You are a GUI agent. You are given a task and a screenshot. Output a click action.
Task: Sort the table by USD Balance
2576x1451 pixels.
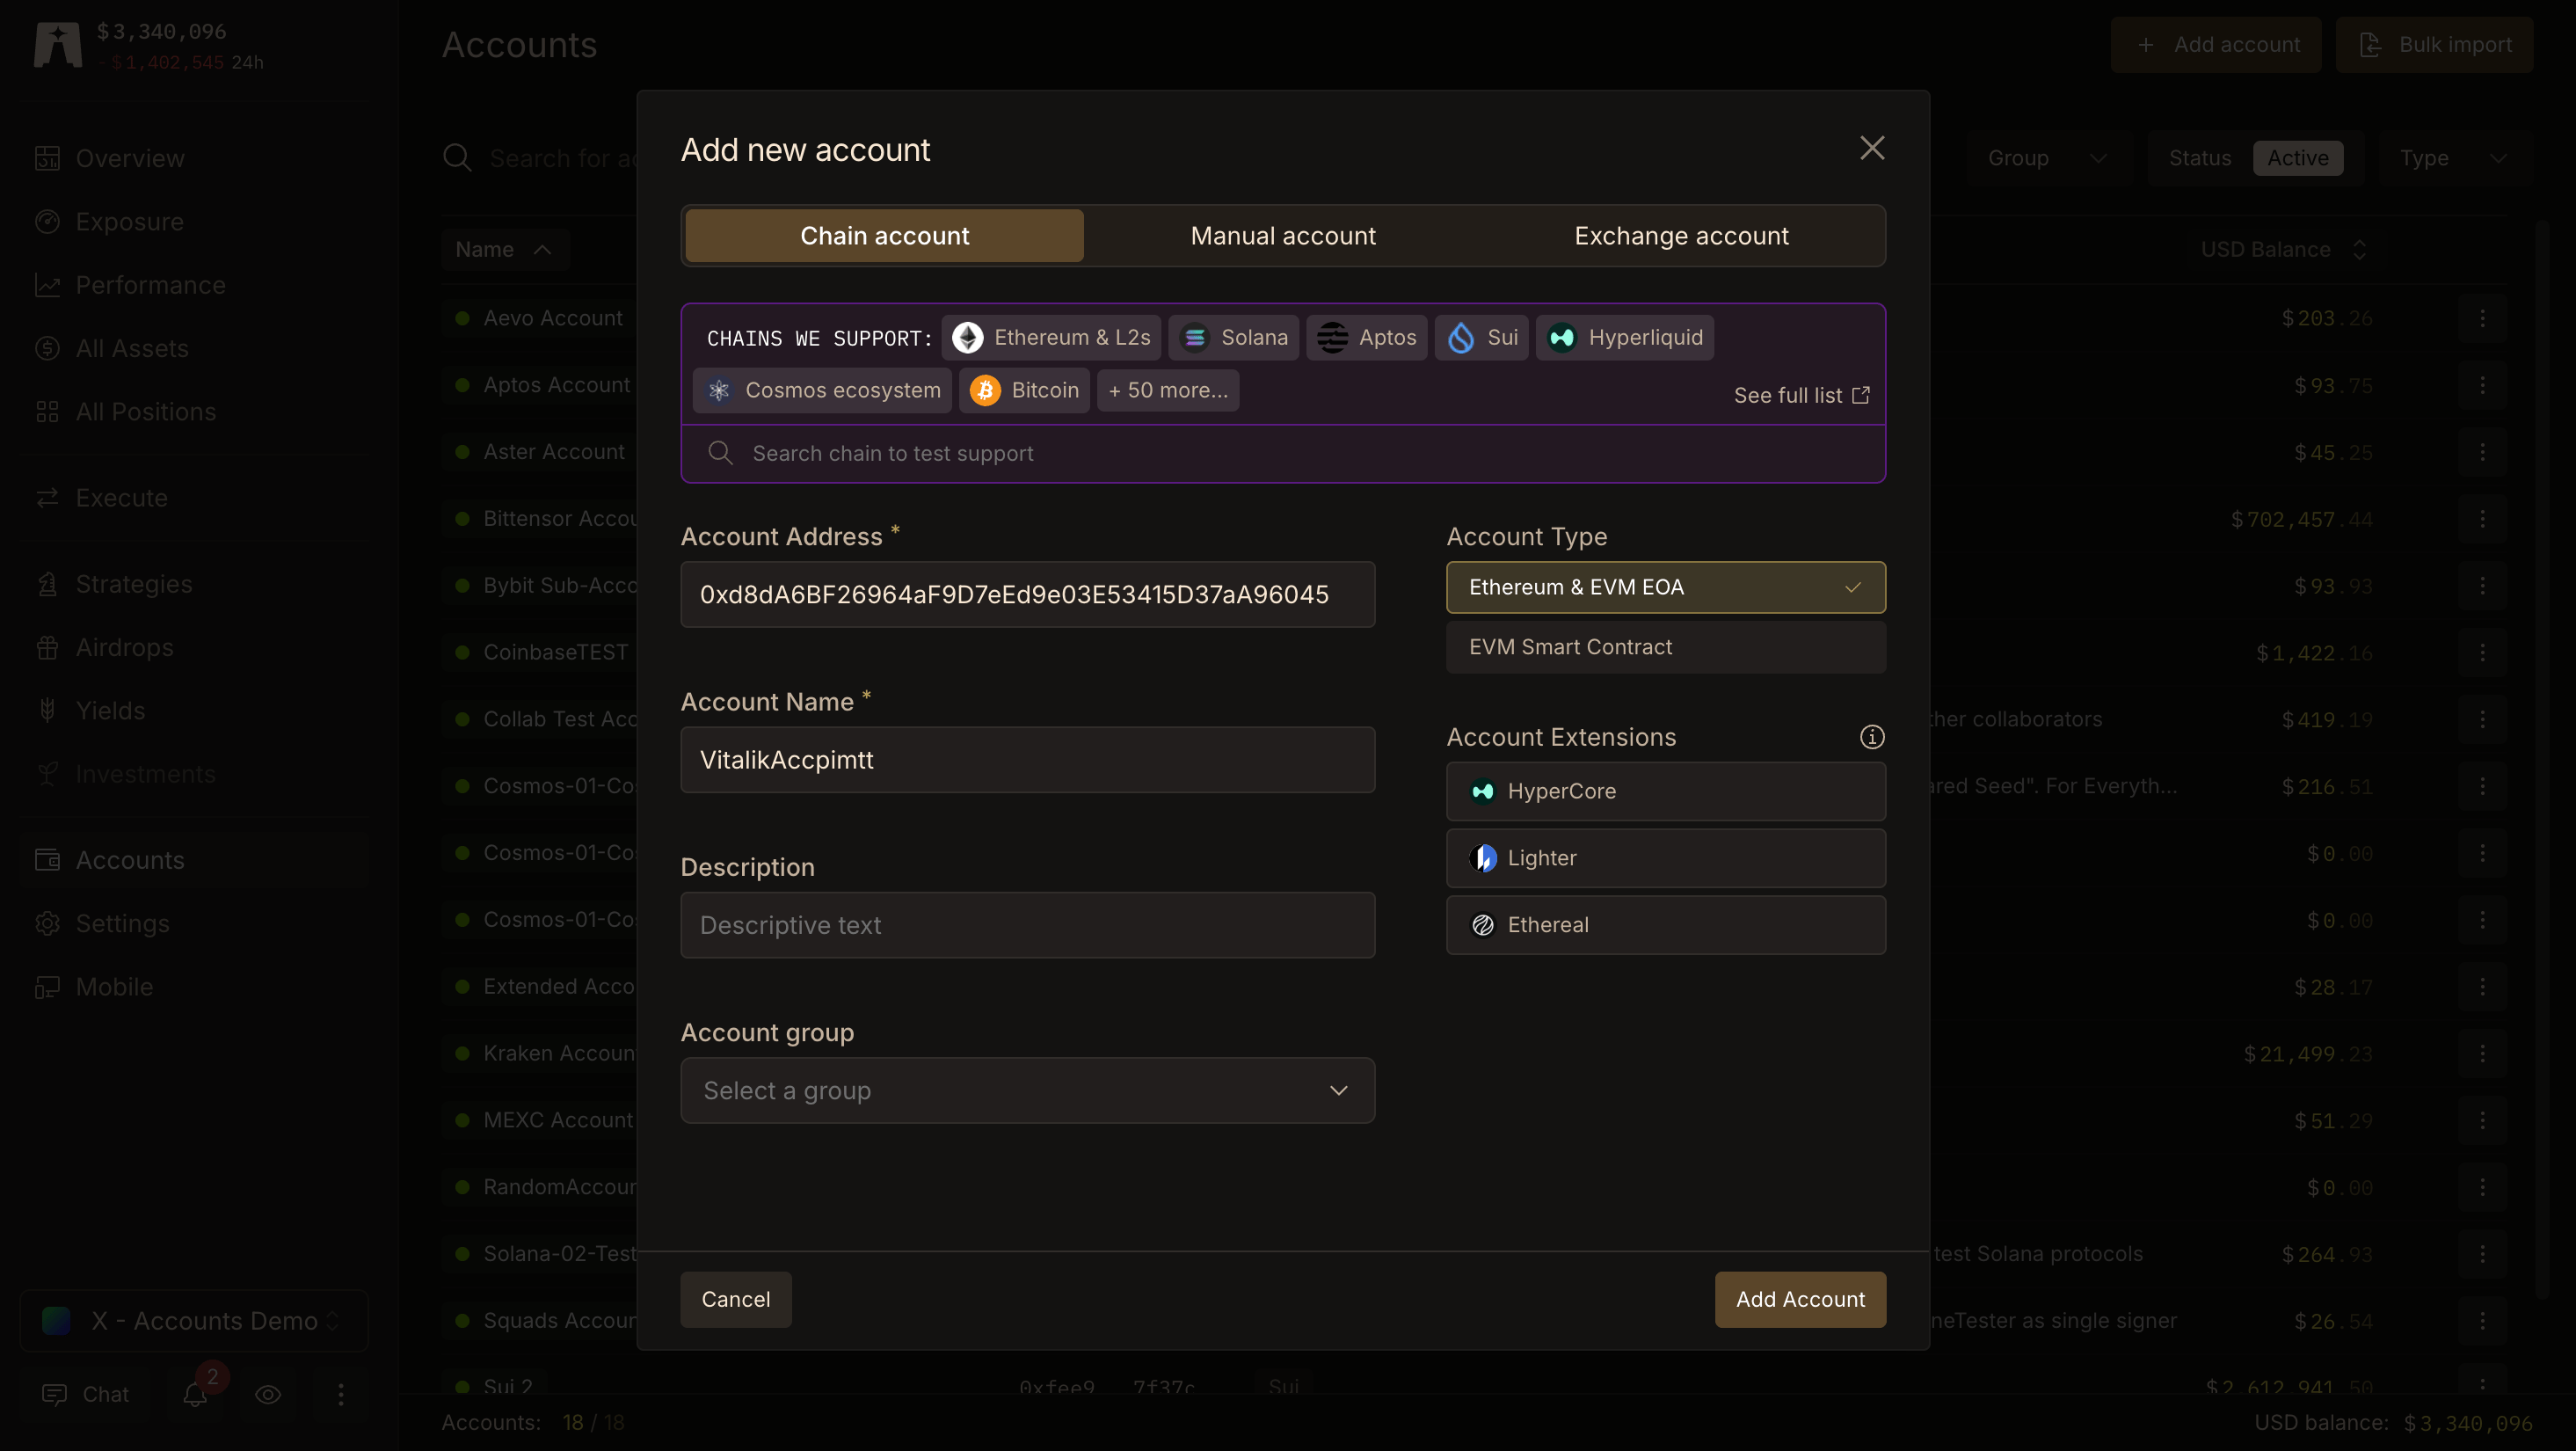2283,249
